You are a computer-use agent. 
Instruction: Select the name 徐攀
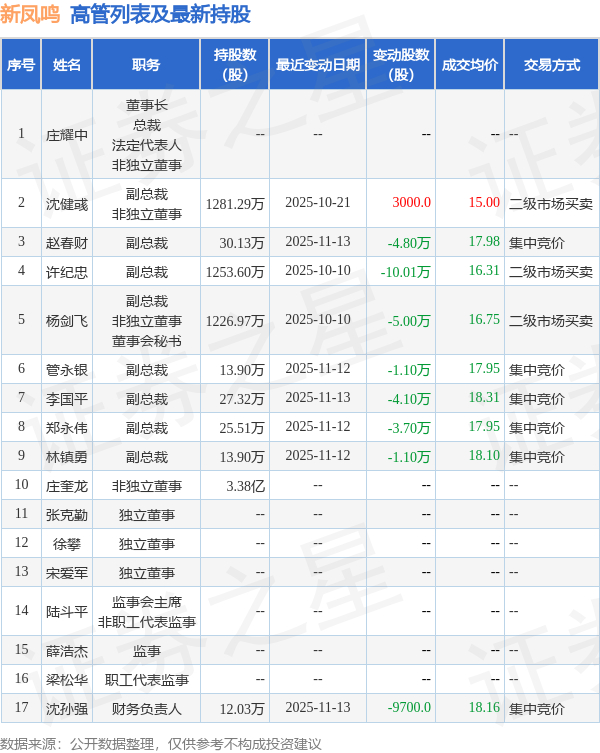click(67, 544)
